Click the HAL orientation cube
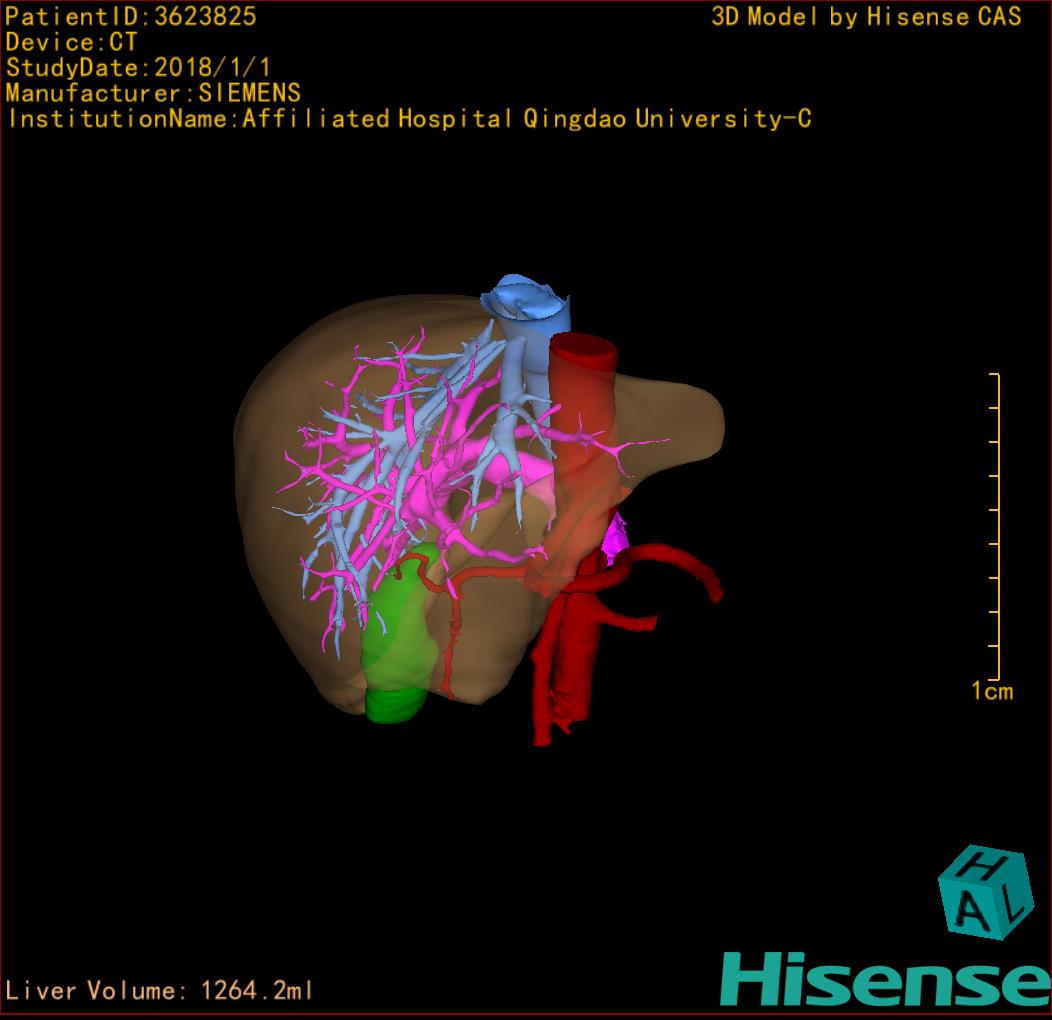Screen dimensions: 1052x1020 click(985, 892)
